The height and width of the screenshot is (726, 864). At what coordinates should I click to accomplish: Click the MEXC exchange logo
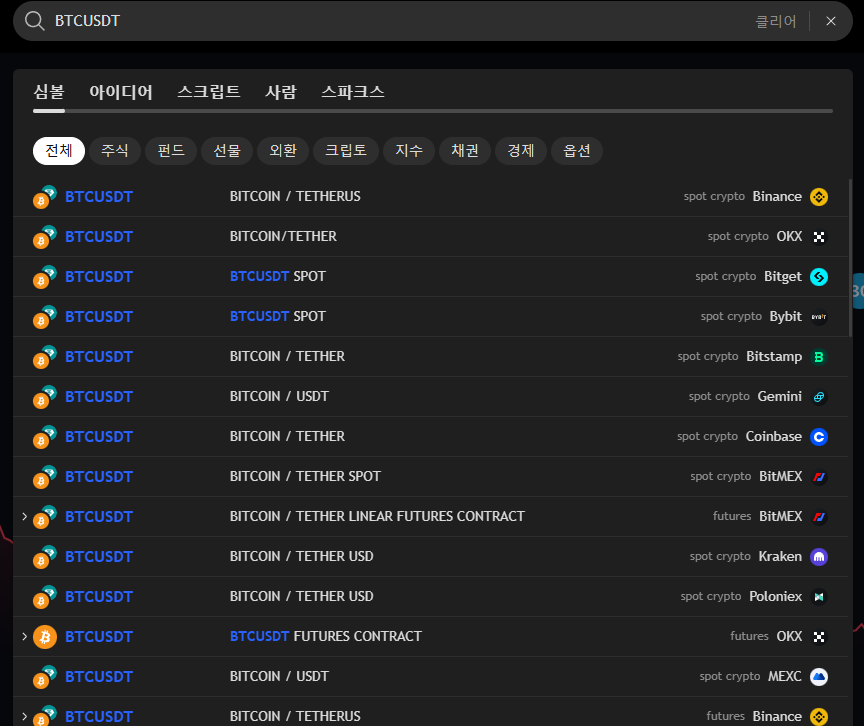819,676
